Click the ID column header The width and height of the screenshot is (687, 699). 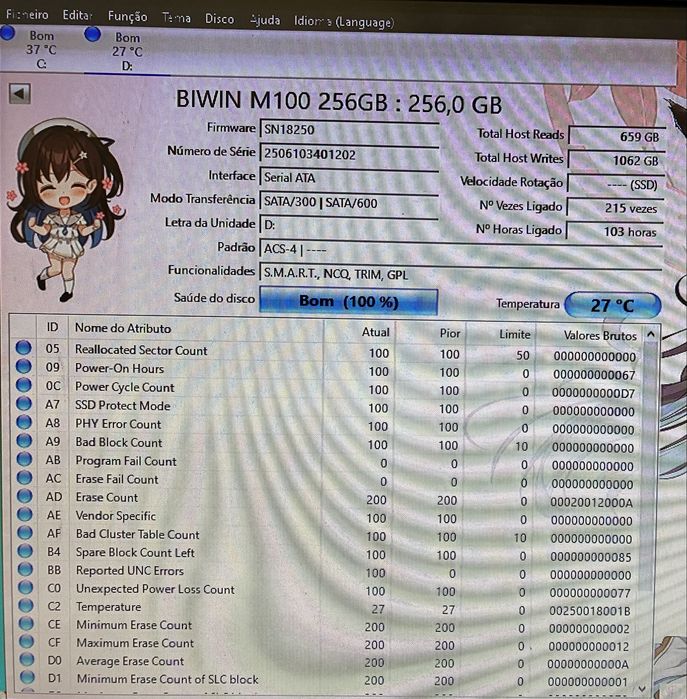52,328
